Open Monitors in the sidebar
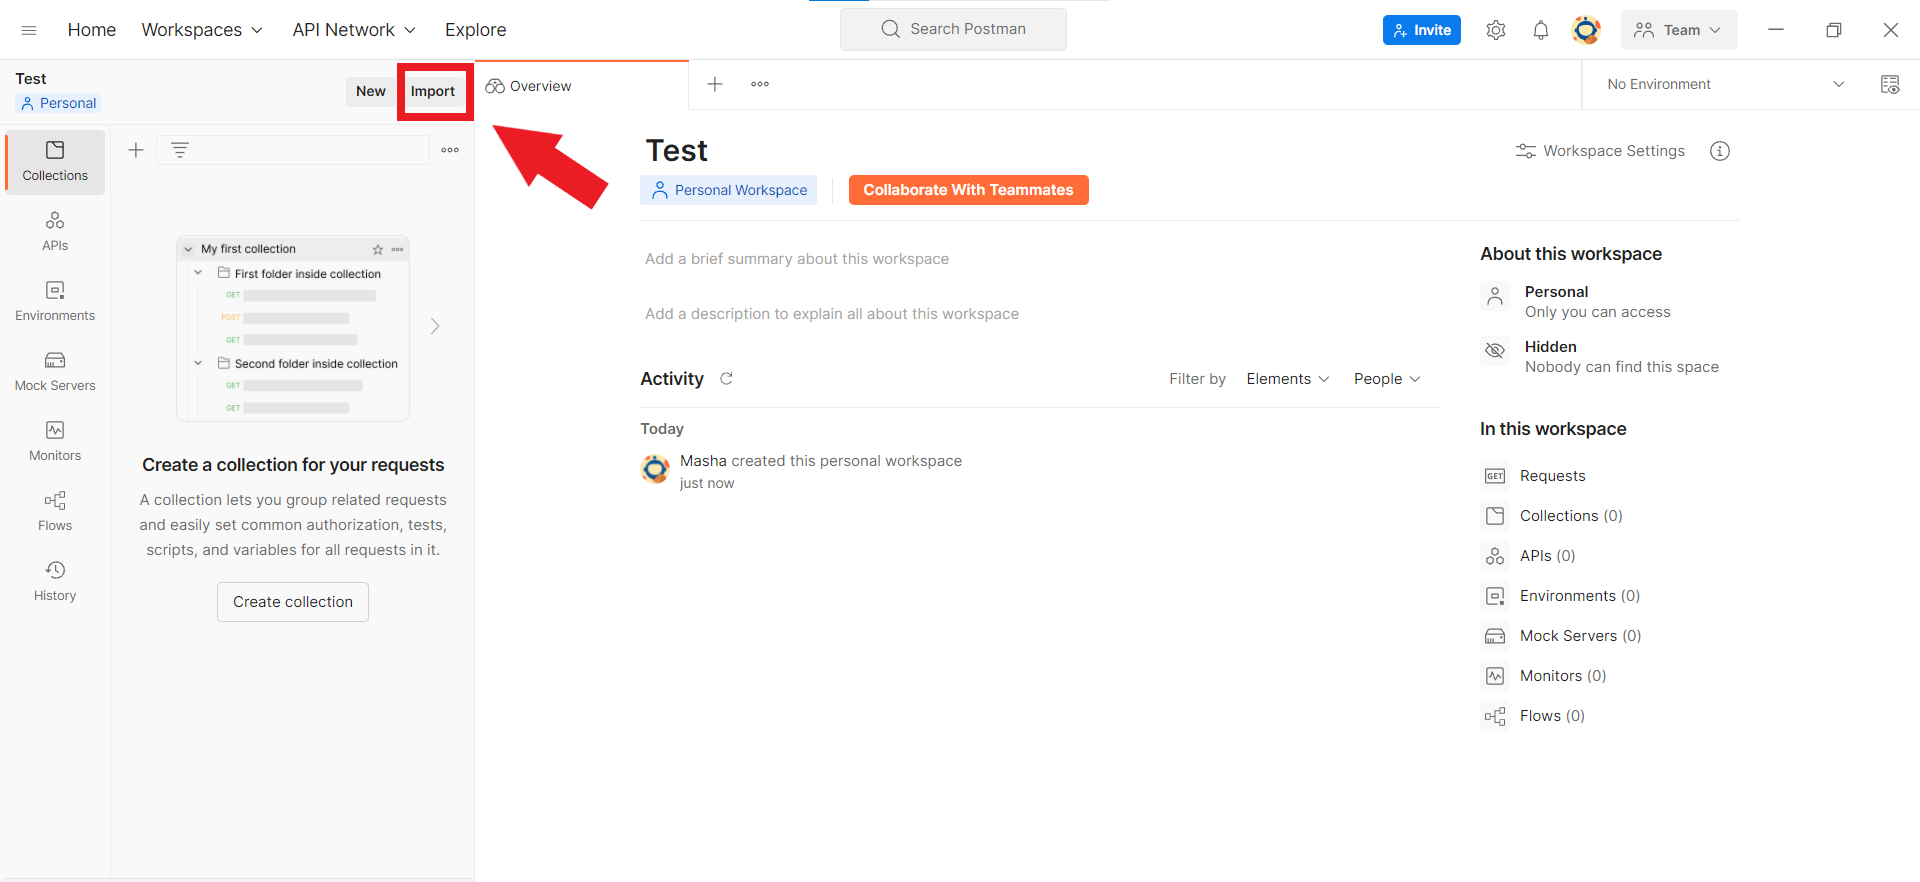This screenshot has height=882, width=1920. [55, 442]
